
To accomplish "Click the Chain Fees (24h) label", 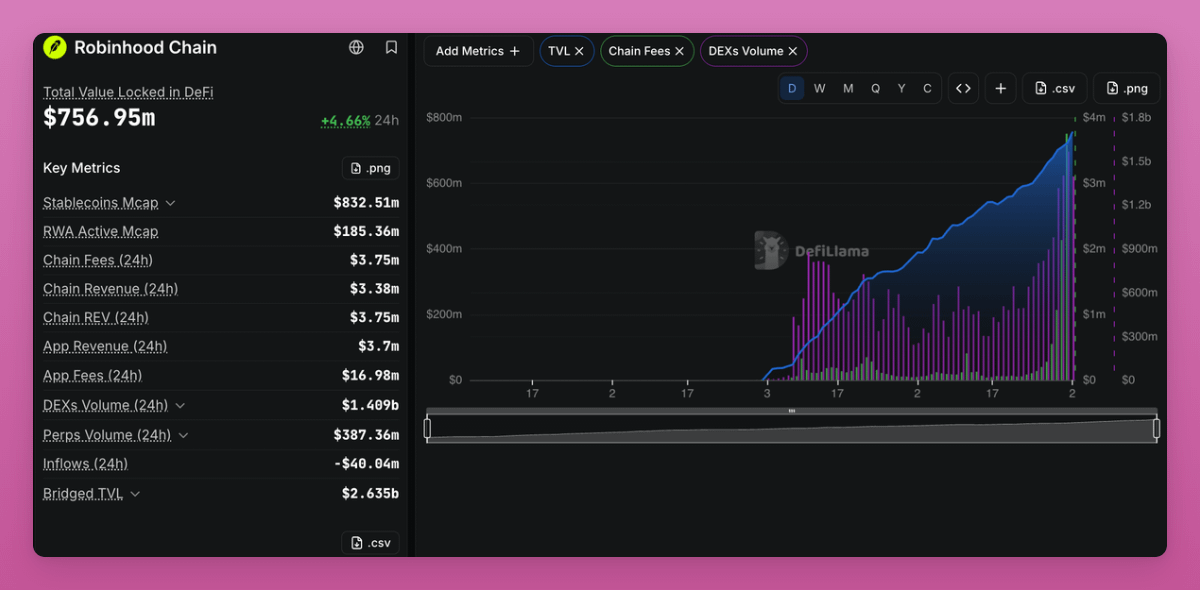I will pos(98,260).
